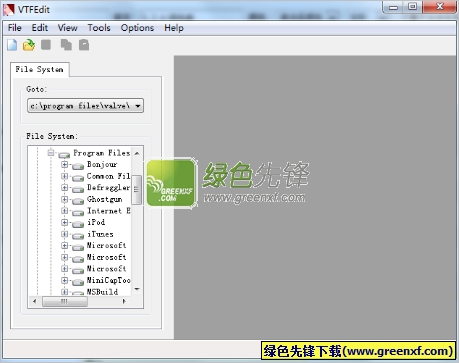Screen dimensions: 459x363
Task: Click the tree scroll down arrow
Action: tap(137, 289)
